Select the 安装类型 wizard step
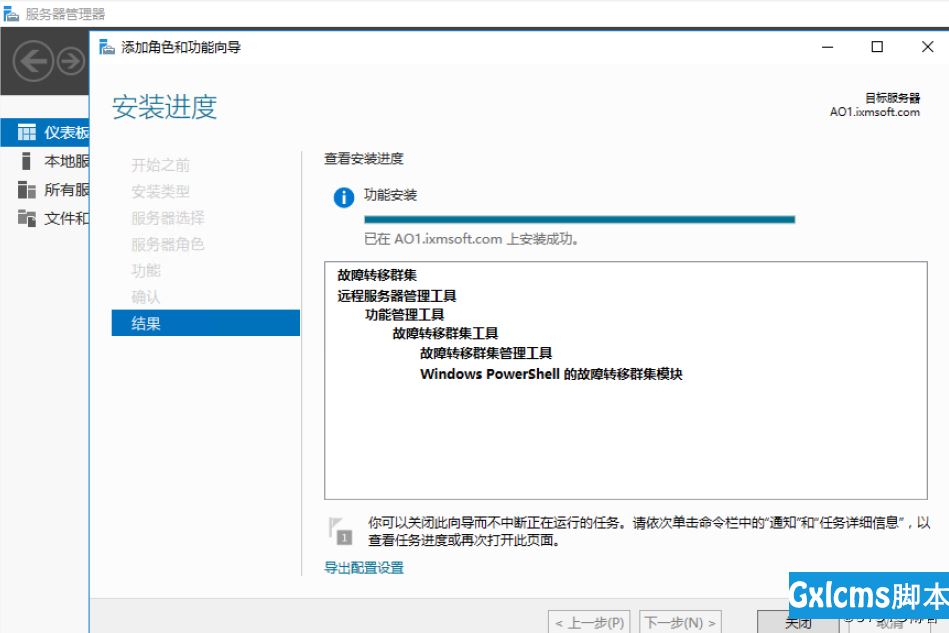 tap(160, 191)
